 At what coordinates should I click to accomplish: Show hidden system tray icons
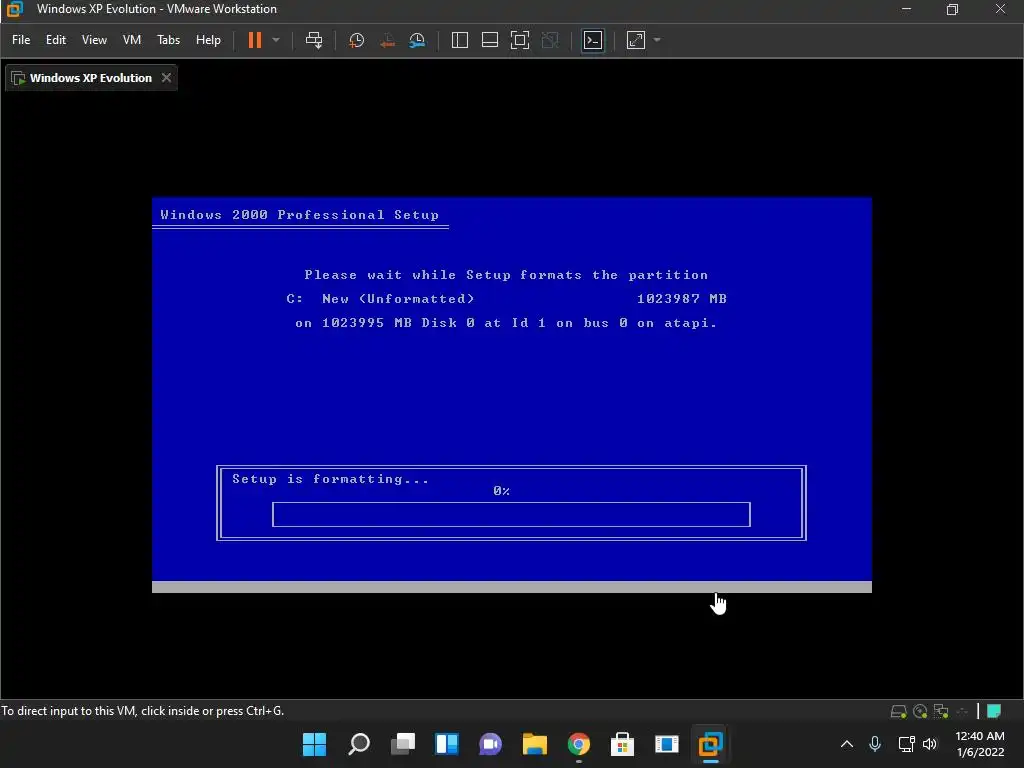point(847,744)
